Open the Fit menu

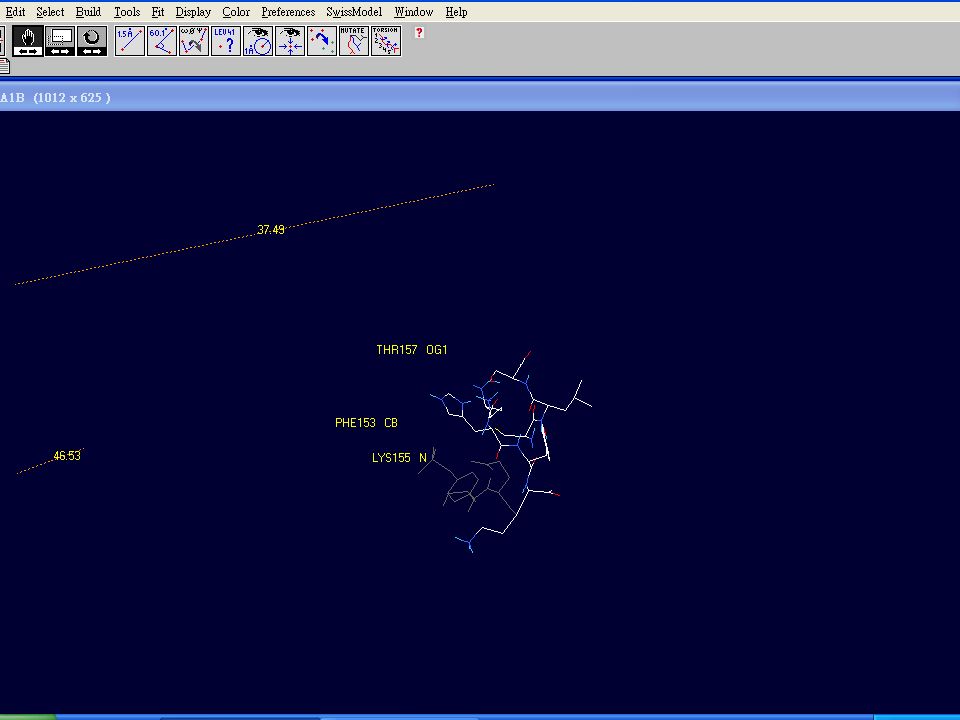tap(157, 12)
